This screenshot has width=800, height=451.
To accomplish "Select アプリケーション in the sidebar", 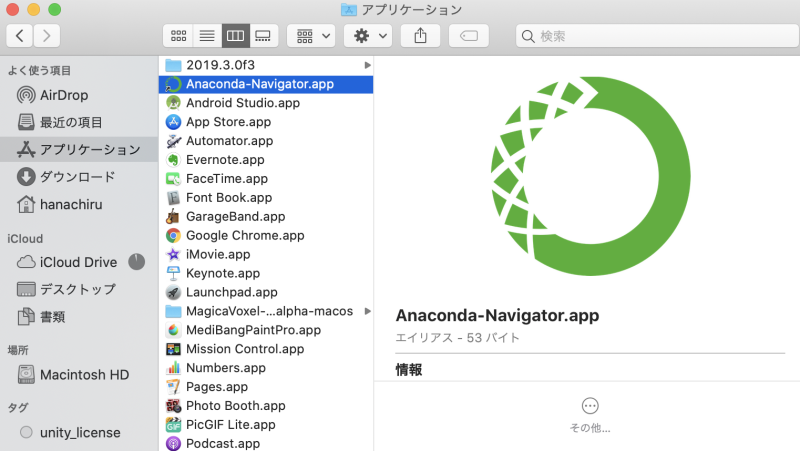I will click(79, 149).
